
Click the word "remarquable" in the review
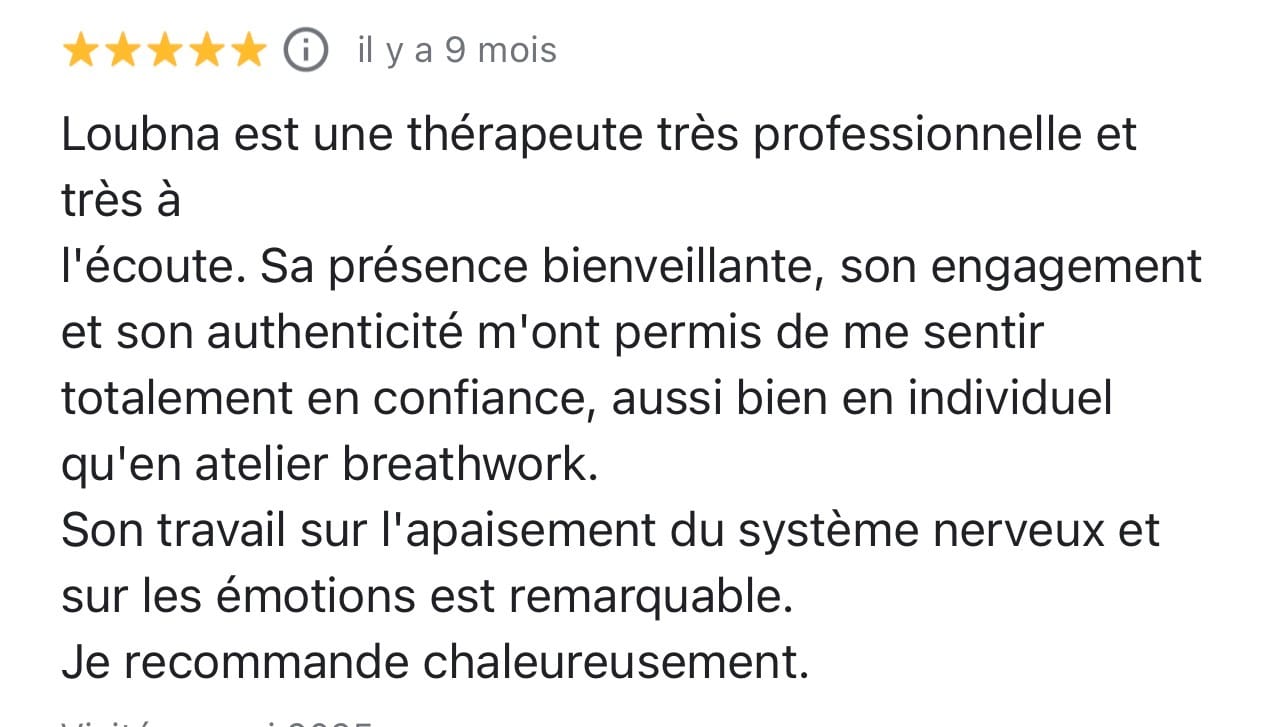coord(644,597)
